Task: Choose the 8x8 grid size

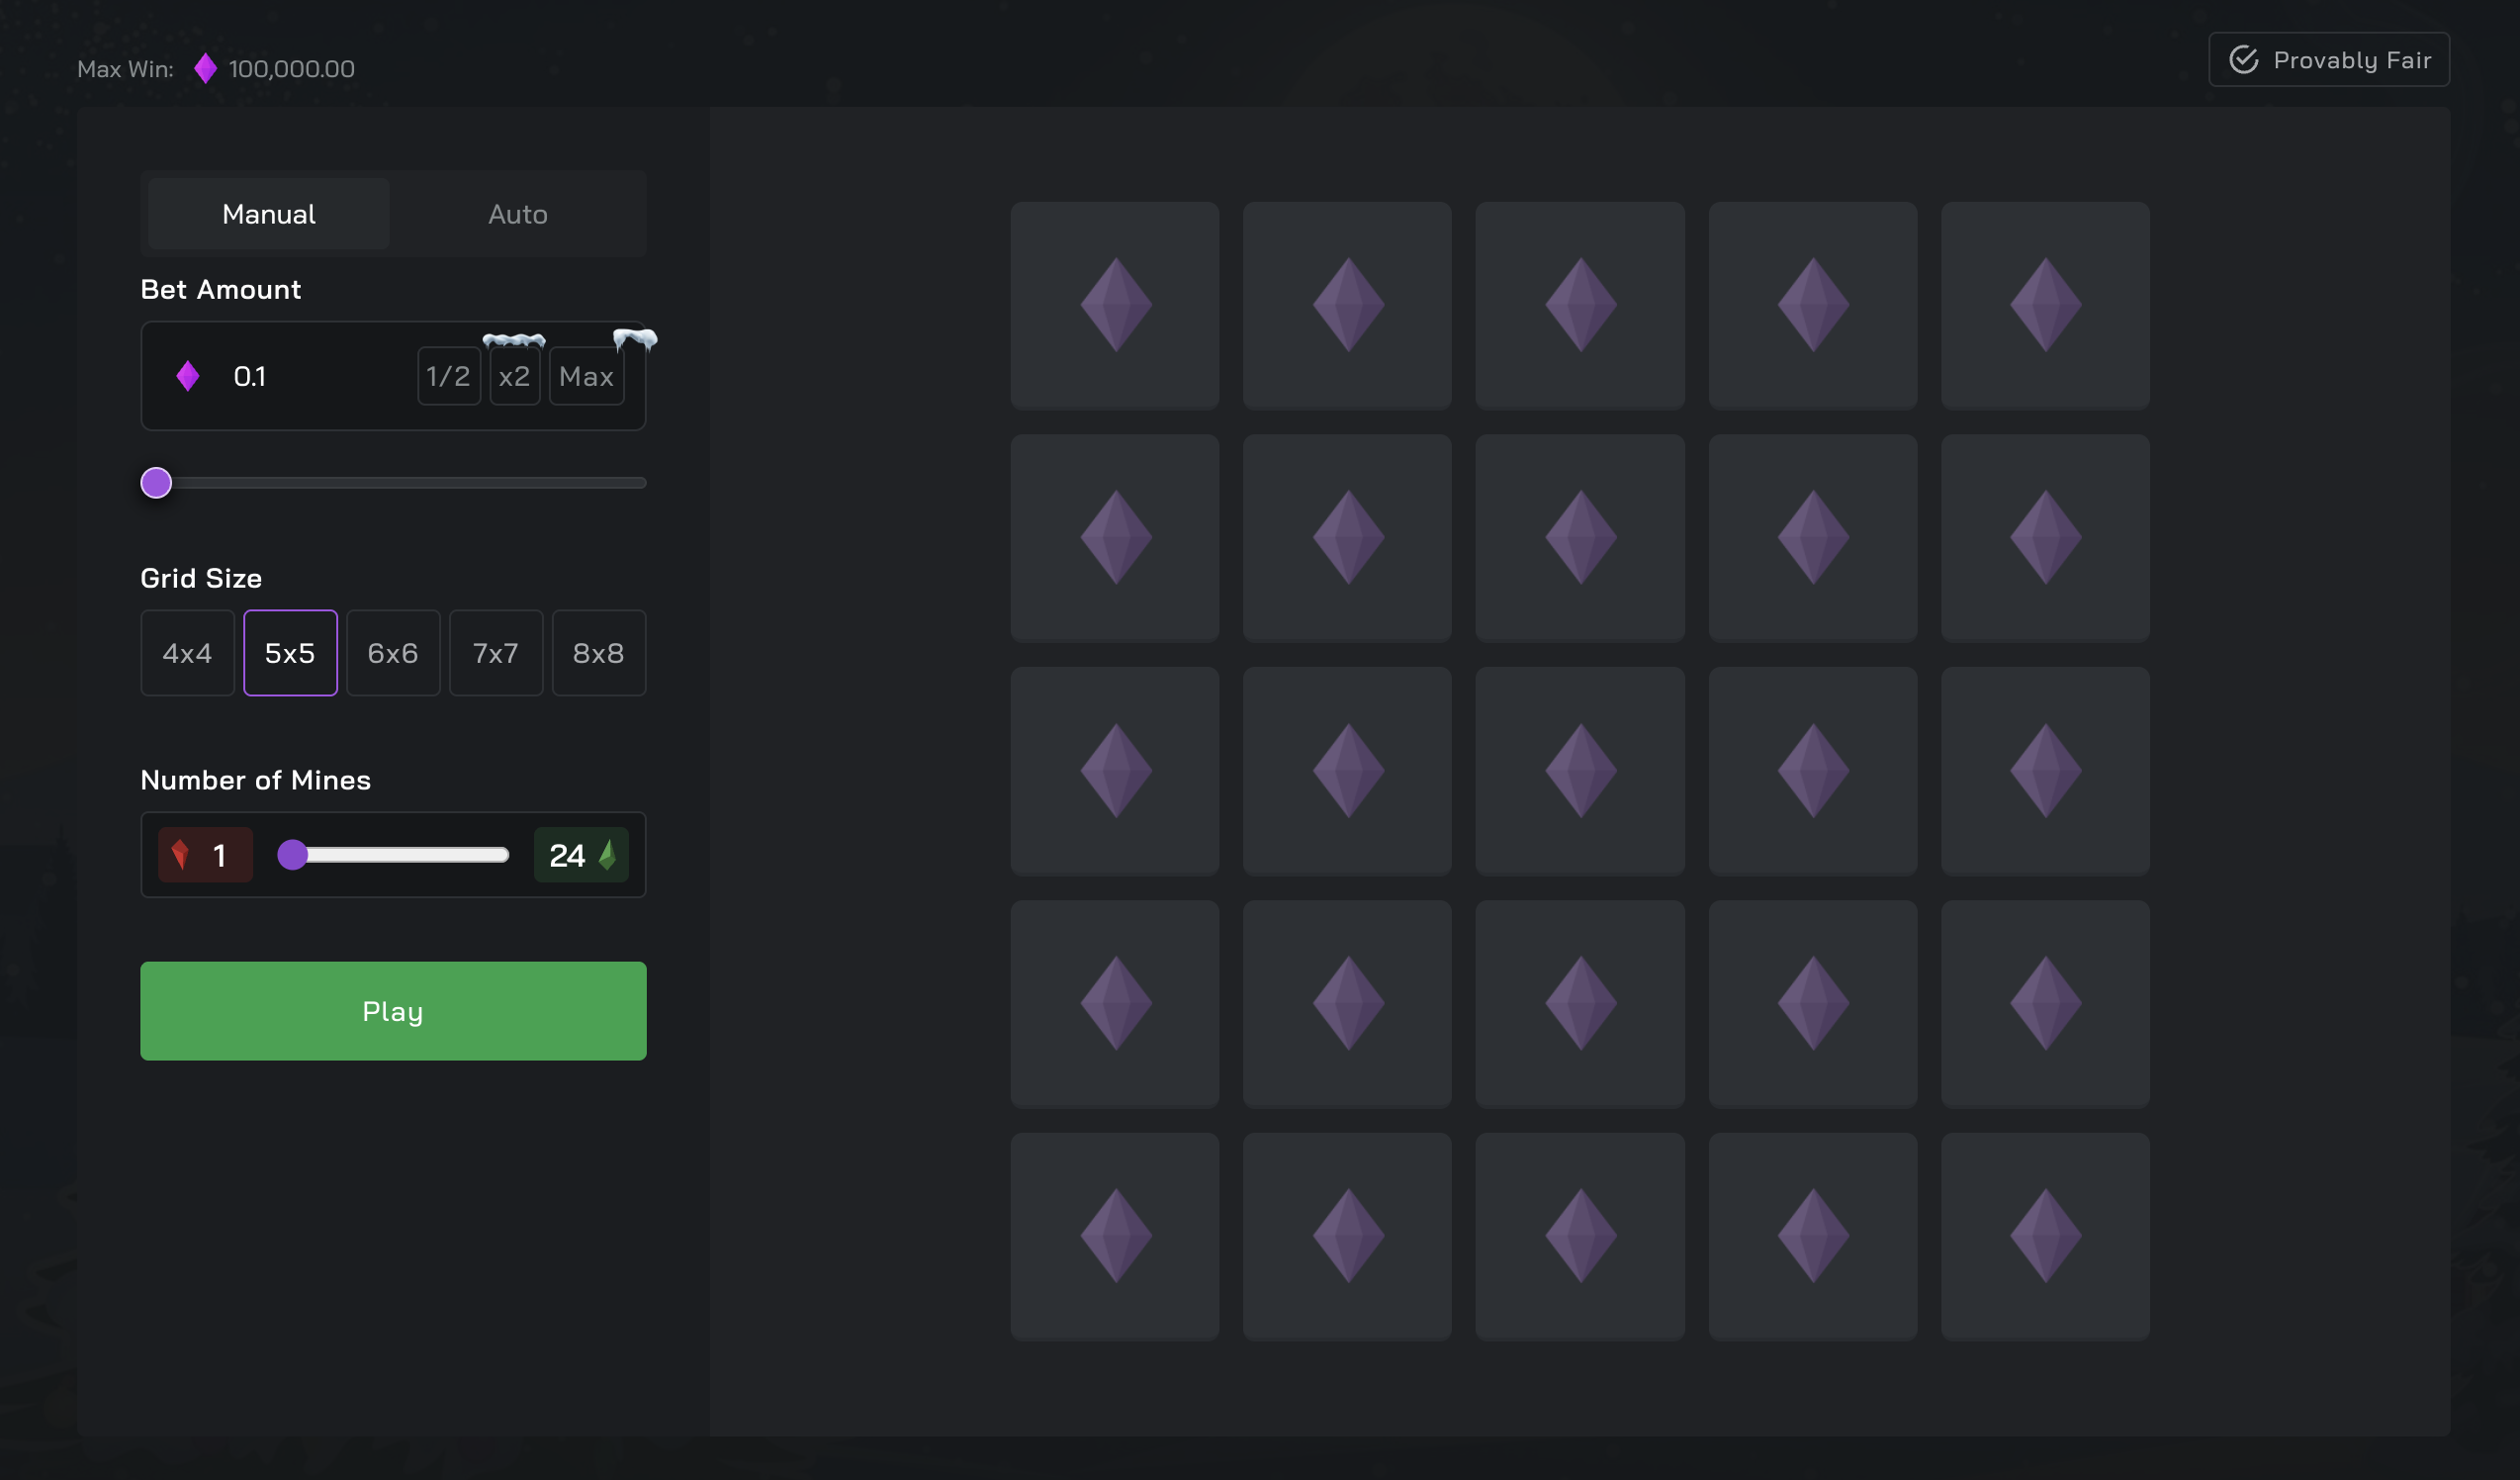Action: coord(598,653)
